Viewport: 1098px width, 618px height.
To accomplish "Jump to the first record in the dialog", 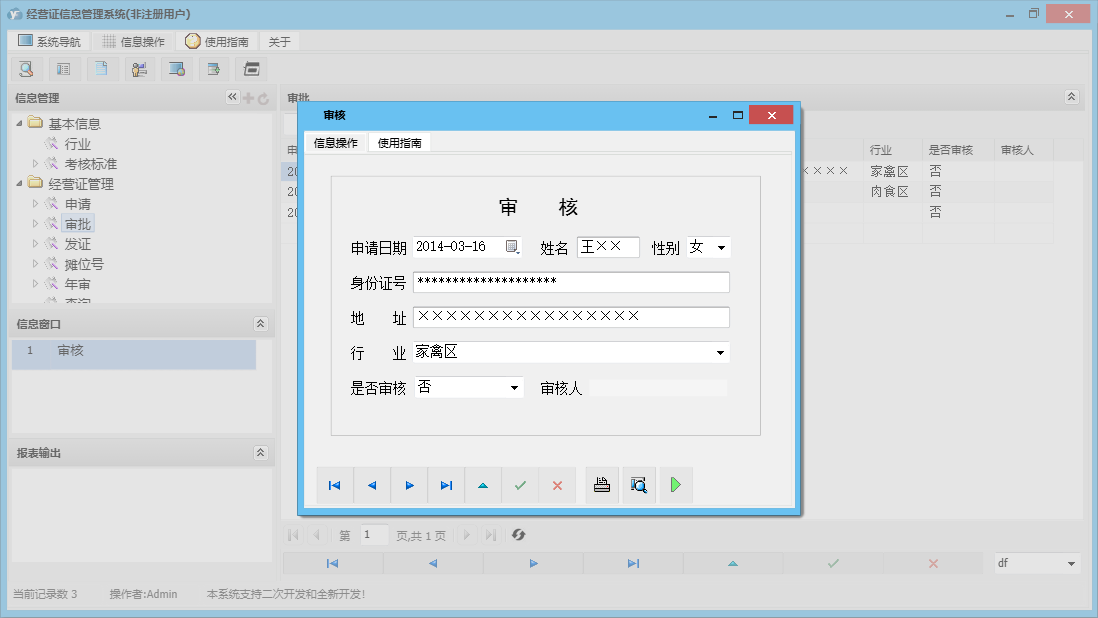I will click(334, 485).
